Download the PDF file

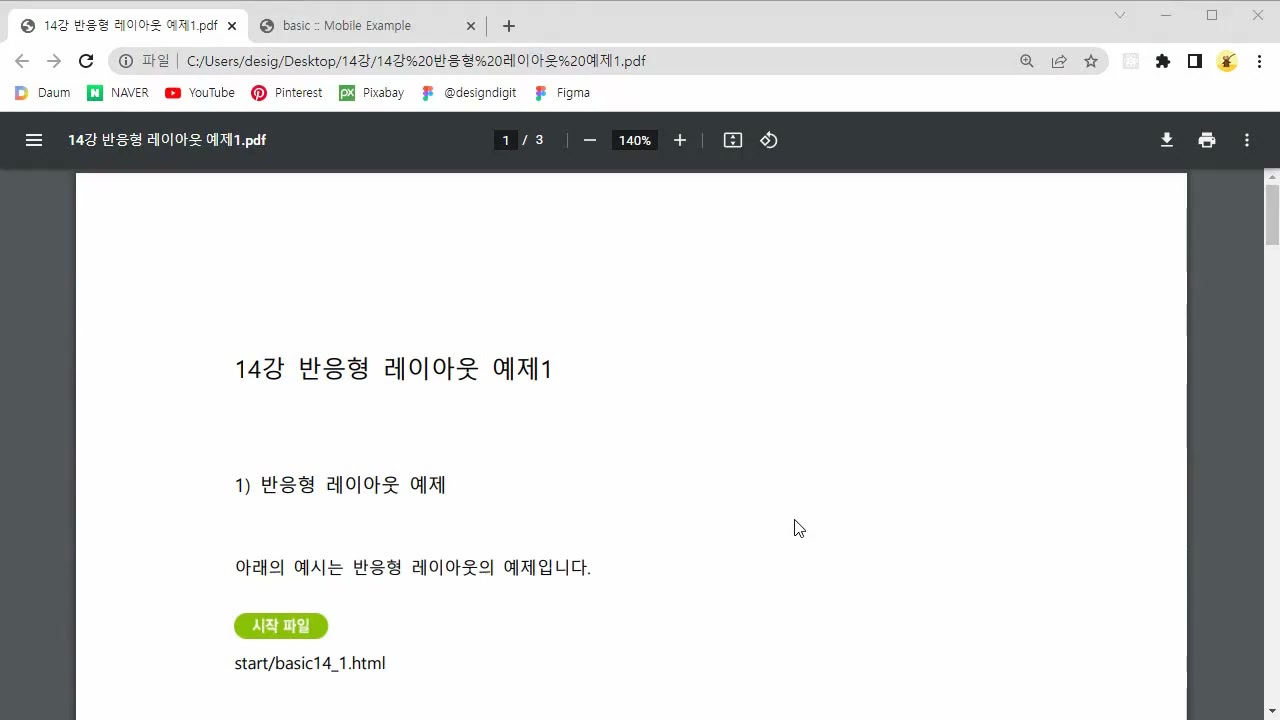pyautogui.click(x=1166, y=140)
